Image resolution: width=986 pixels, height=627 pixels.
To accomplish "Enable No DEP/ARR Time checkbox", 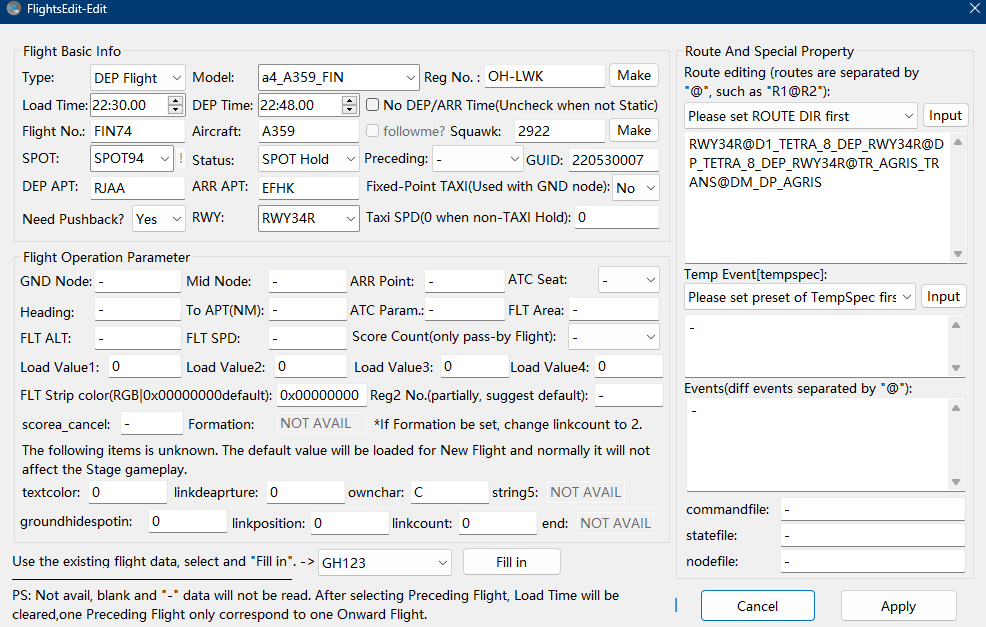I will pyautogui.click(x=373, y=104).
